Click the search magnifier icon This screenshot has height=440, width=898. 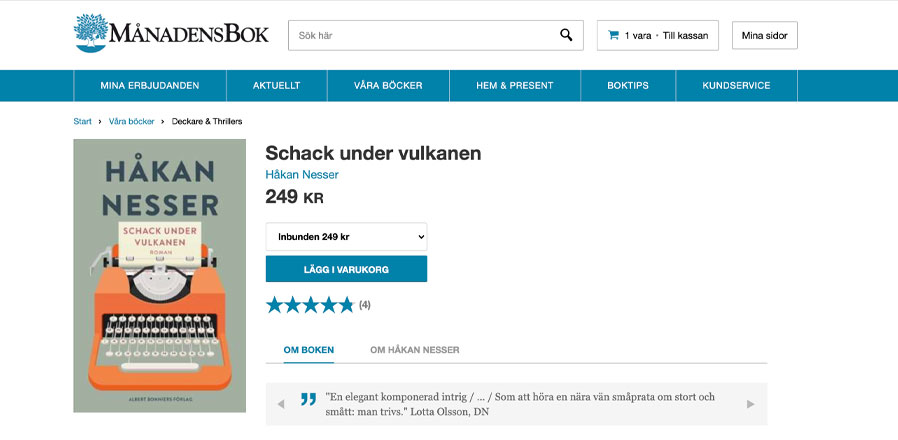tap(566, 35)
